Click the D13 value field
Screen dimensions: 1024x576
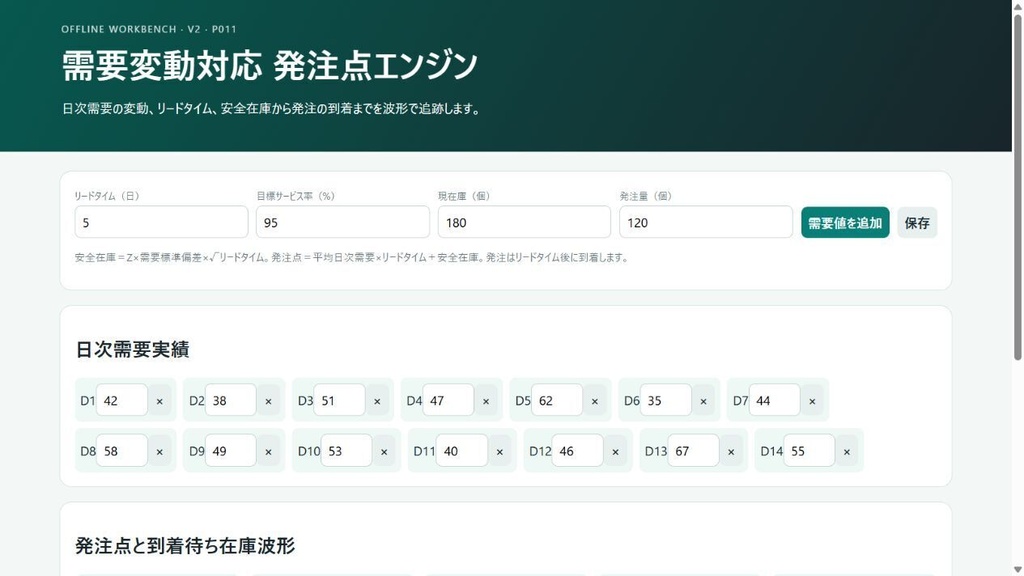[694, 451]
